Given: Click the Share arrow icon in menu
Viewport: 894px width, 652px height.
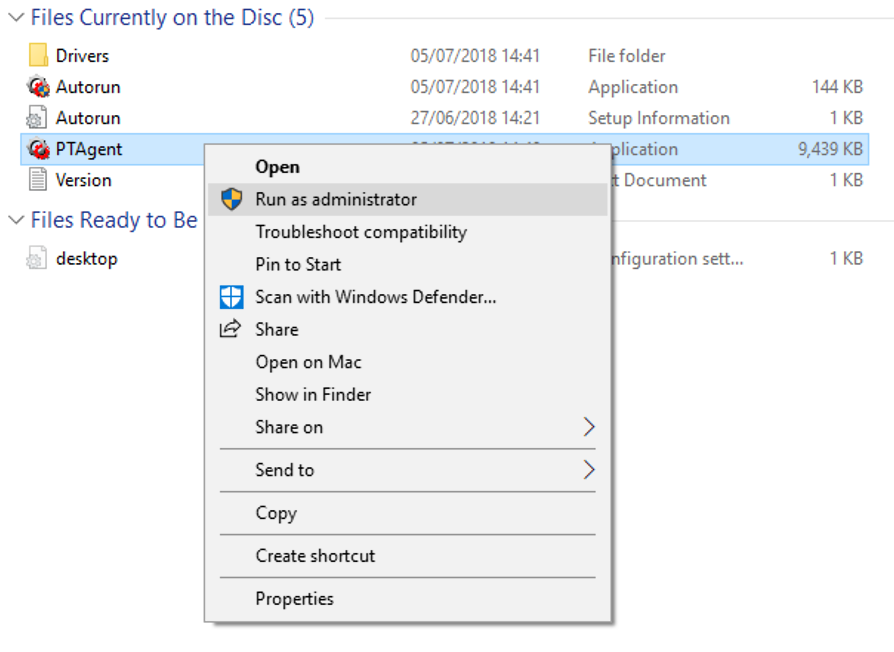Looking at the screenshot, I should point(231,329).
